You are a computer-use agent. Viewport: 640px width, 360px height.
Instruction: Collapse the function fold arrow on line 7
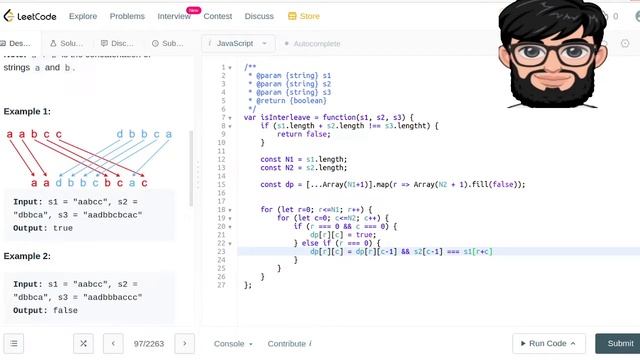[230, 118]
